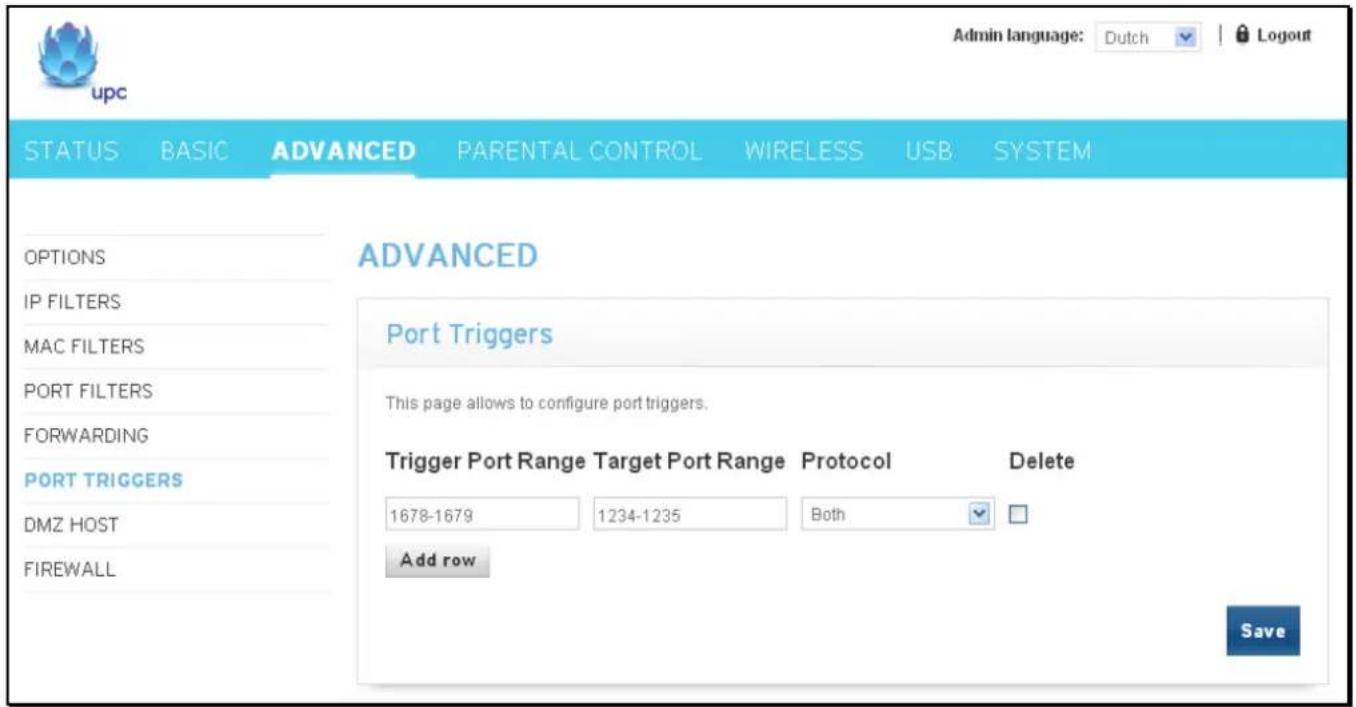The image size is (1356, 707).
Task: Go to the WIRELESS tab
Action: point(804,153)
